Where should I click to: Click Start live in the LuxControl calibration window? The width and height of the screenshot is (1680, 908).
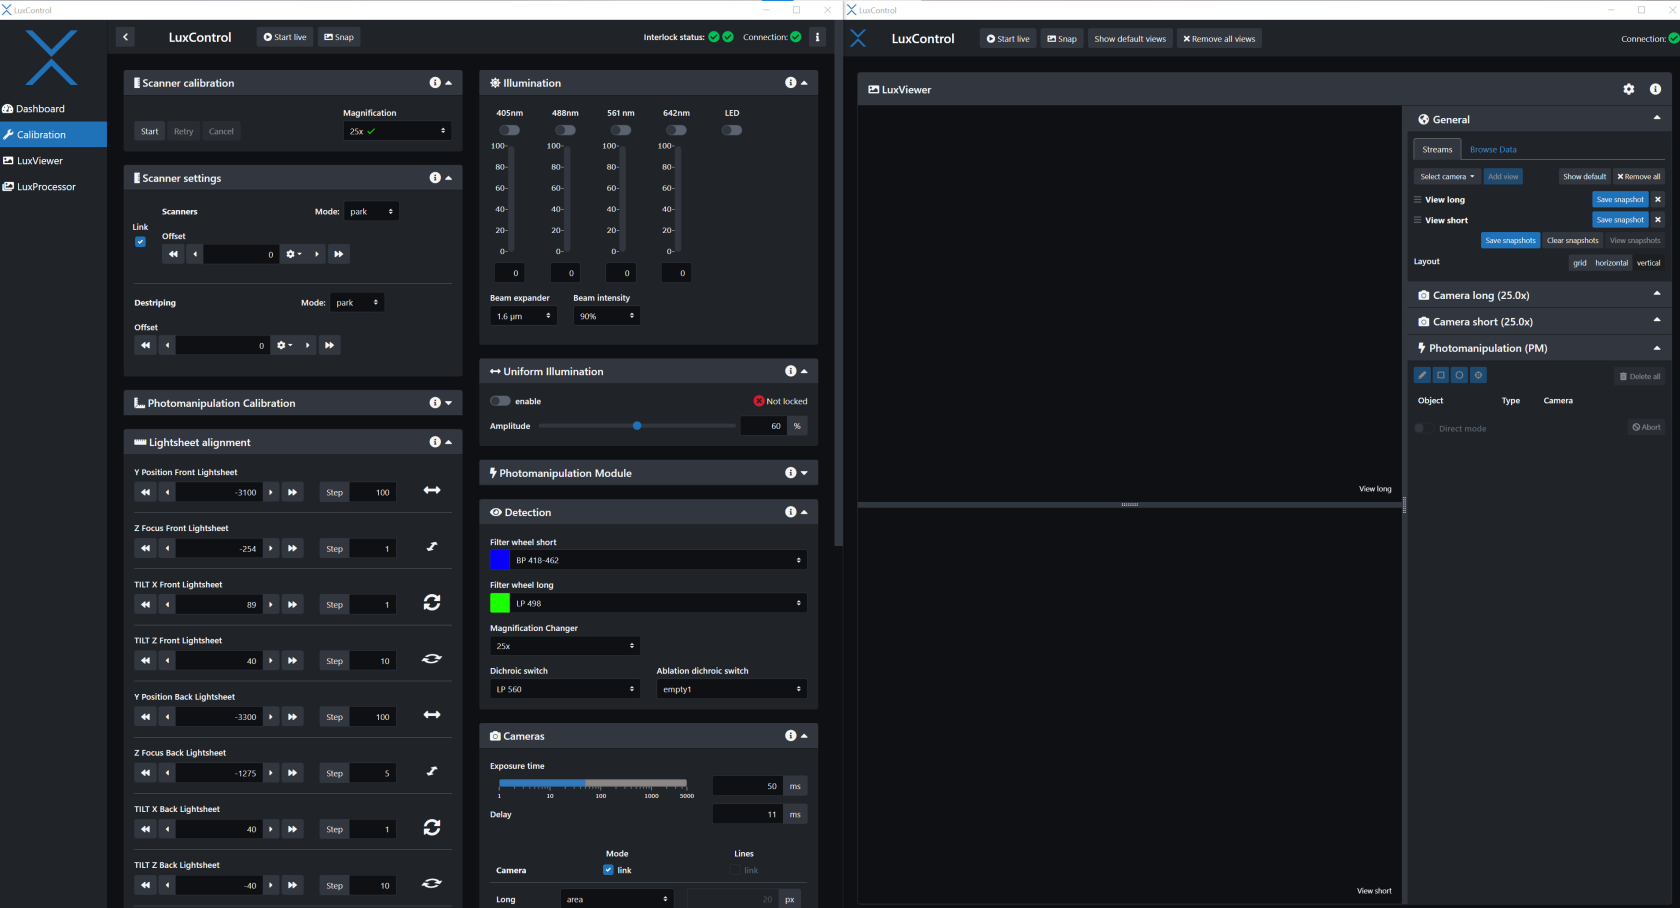coord(285,37)
